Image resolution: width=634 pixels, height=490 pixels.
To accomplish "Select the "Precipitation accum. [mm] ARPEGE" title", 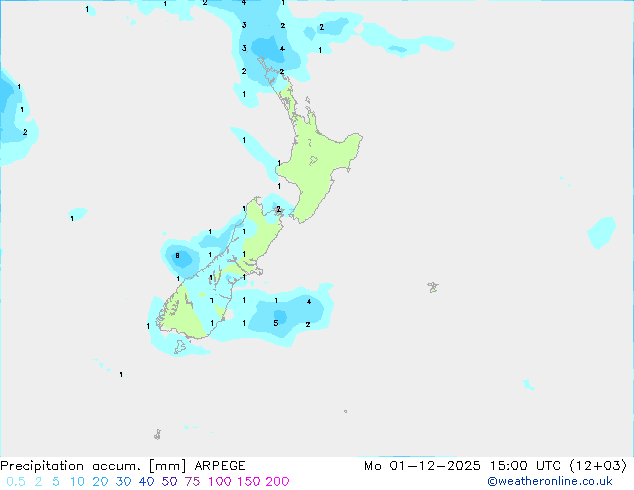I will pos(123,466).
